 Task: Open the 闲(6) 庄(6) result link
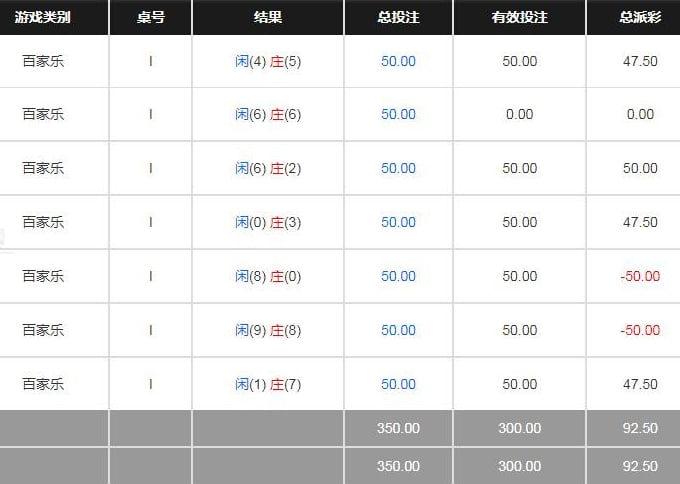click(x=268, y=115)
